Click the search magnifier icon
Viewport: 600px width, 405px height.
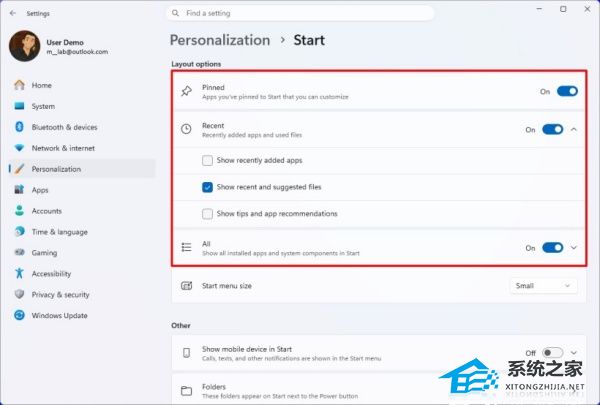tap(175, 13)
